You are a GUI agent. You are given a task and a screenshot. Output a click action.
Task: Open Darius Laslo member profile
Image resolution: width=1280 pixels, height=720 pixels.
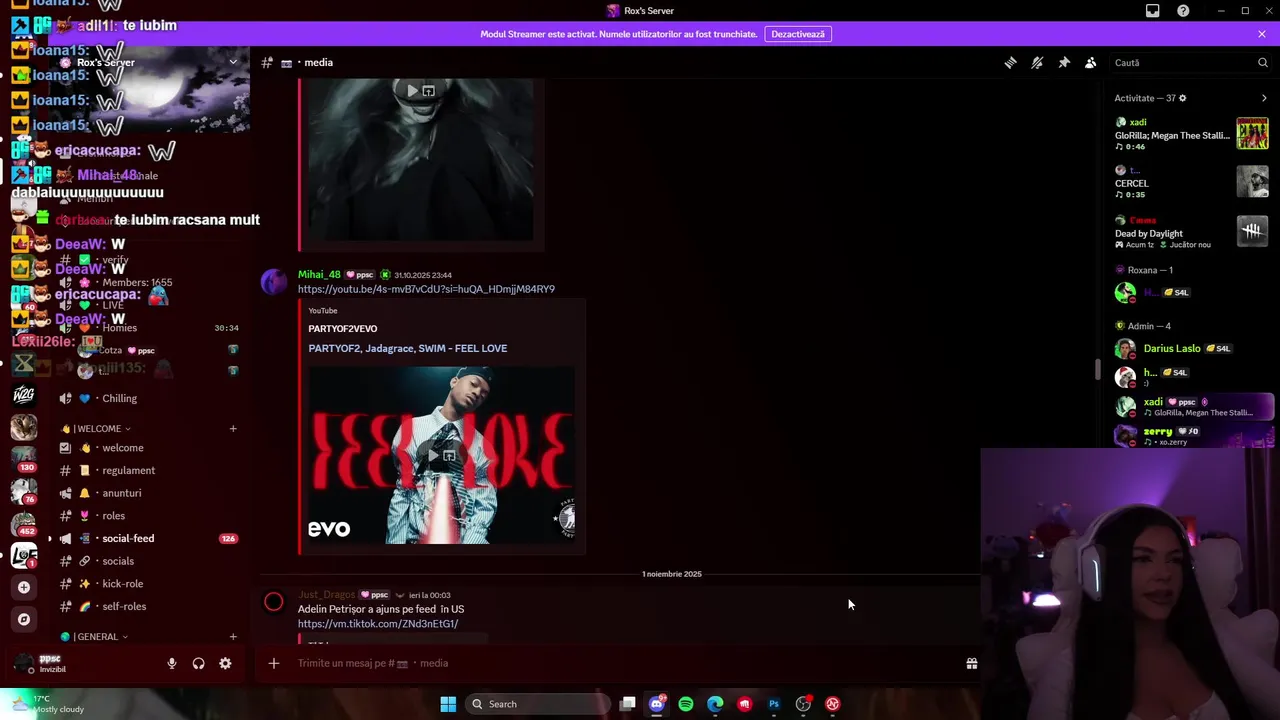click(1192, 349)
